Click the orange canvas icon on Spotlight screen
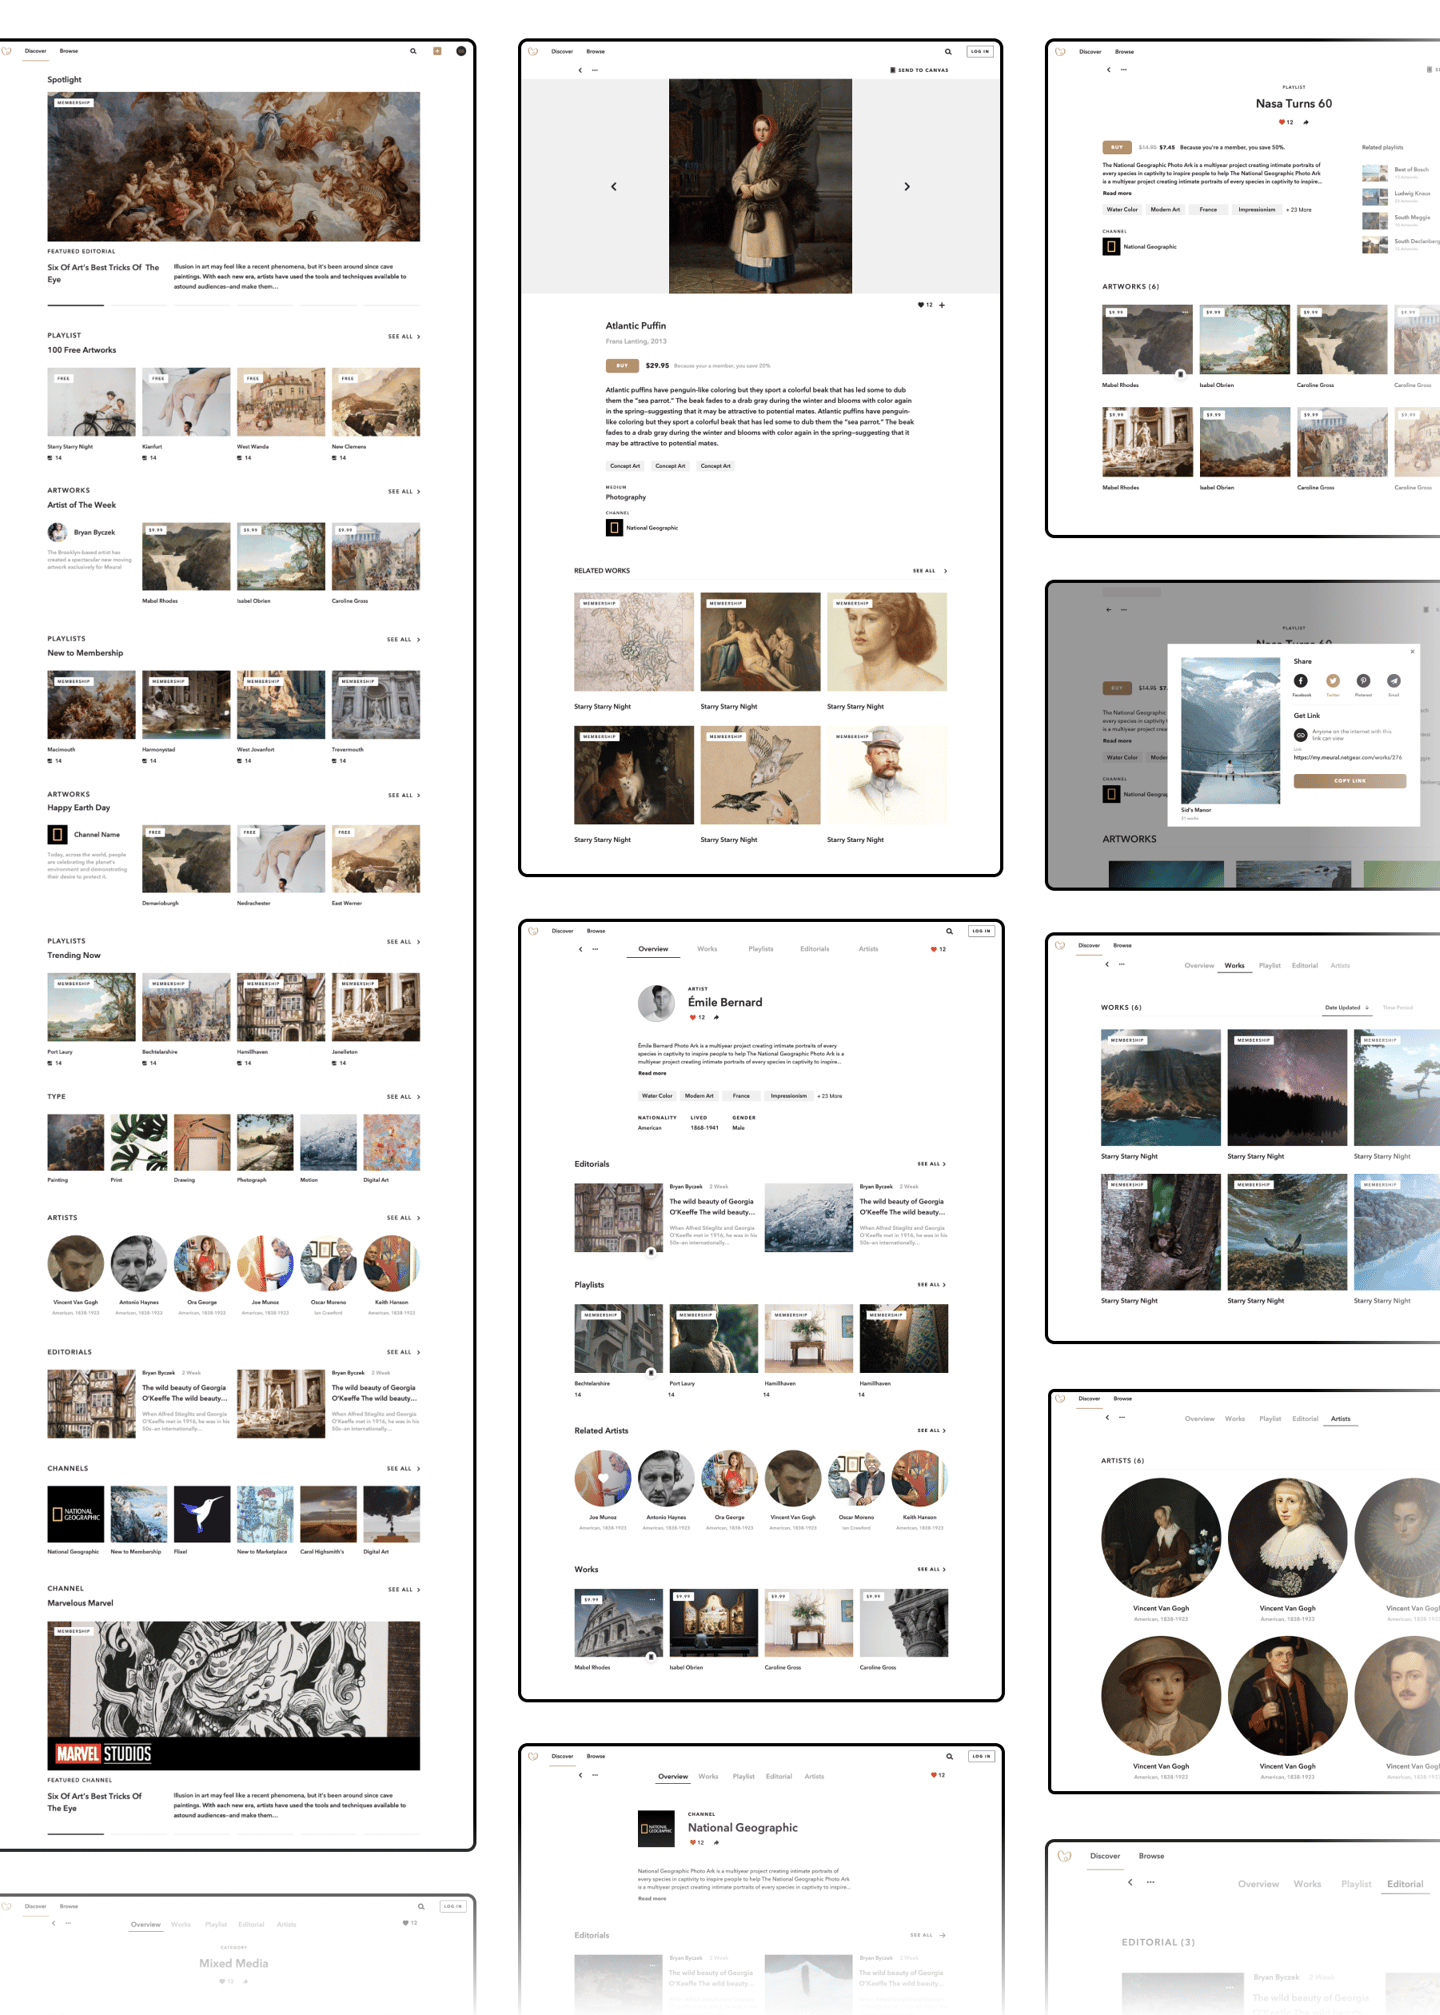Image resolution: width=1440 pixels, height=2015 pixels. click(437, 51)
